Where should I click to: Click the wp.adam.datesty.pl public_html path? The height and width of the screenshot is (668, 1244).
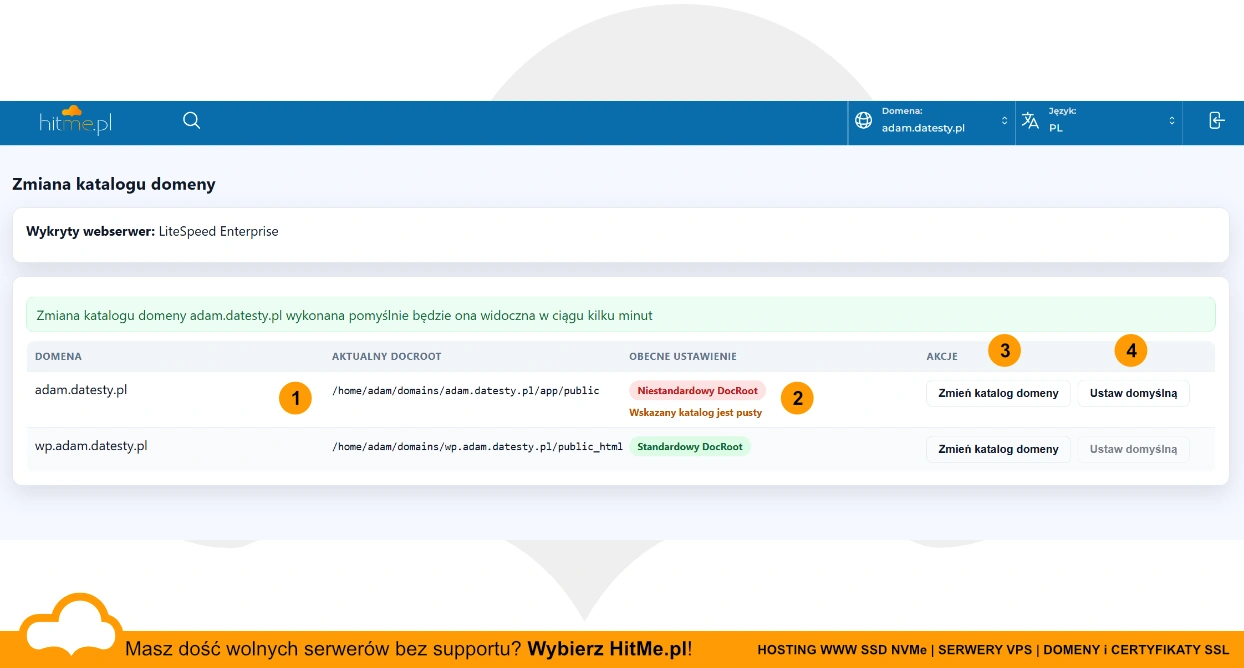pos(477,447)
